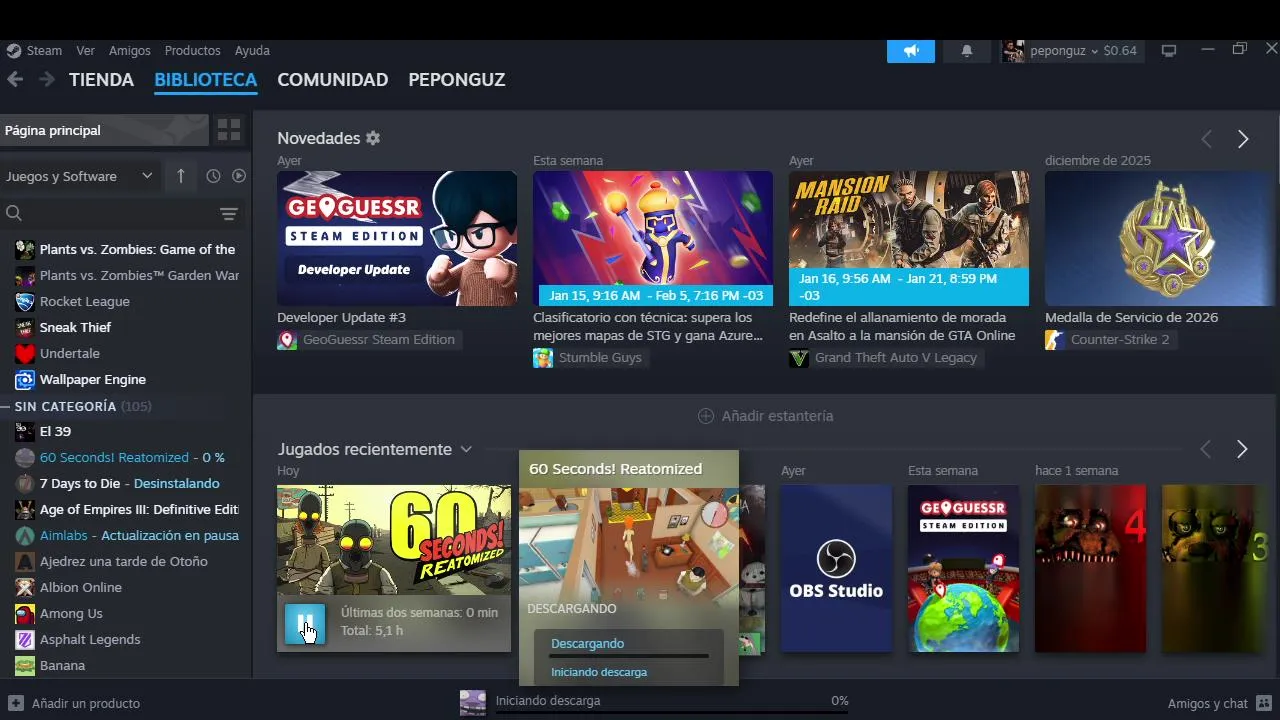Go forward with the right arrow

[46, 79]
